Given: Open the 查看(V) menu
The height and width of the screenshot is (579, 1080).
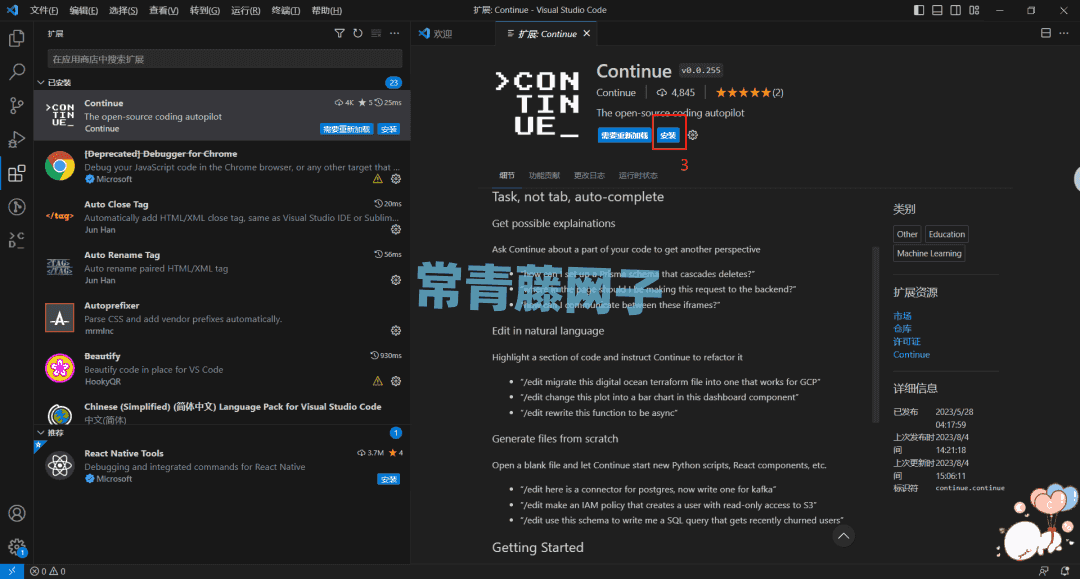Looking at the screenshot, I should point(163,10).
